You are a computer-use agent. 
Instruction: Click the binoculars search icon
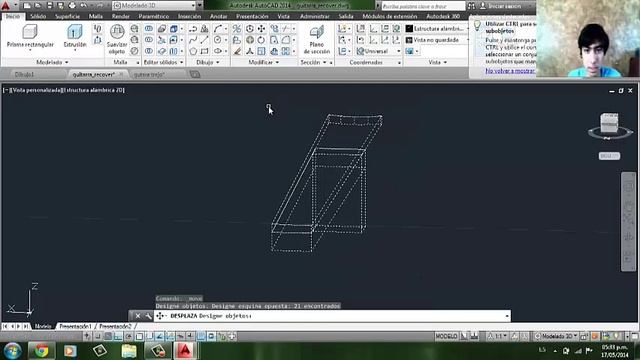click(471, 6)
